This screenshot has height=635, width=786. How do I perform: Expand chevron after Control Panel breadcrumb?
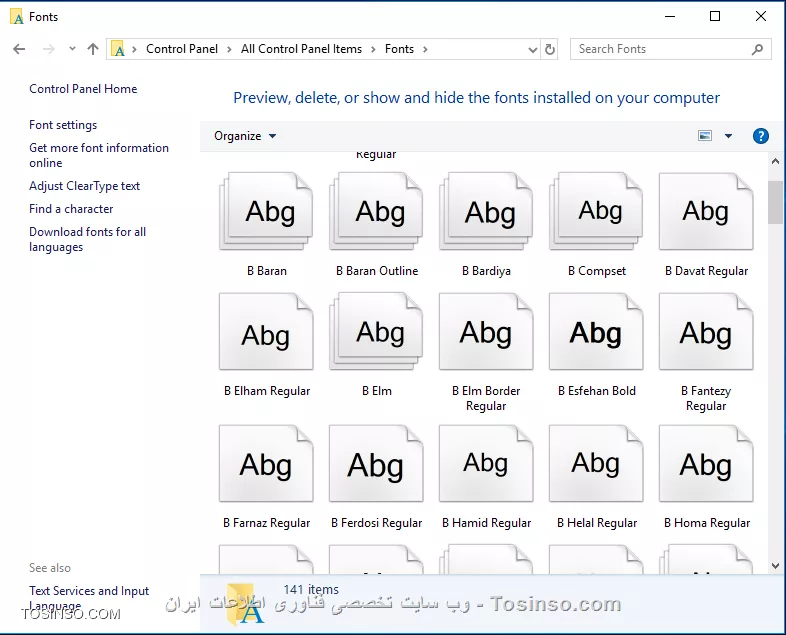pyautogui.click(x=229, y=49)
